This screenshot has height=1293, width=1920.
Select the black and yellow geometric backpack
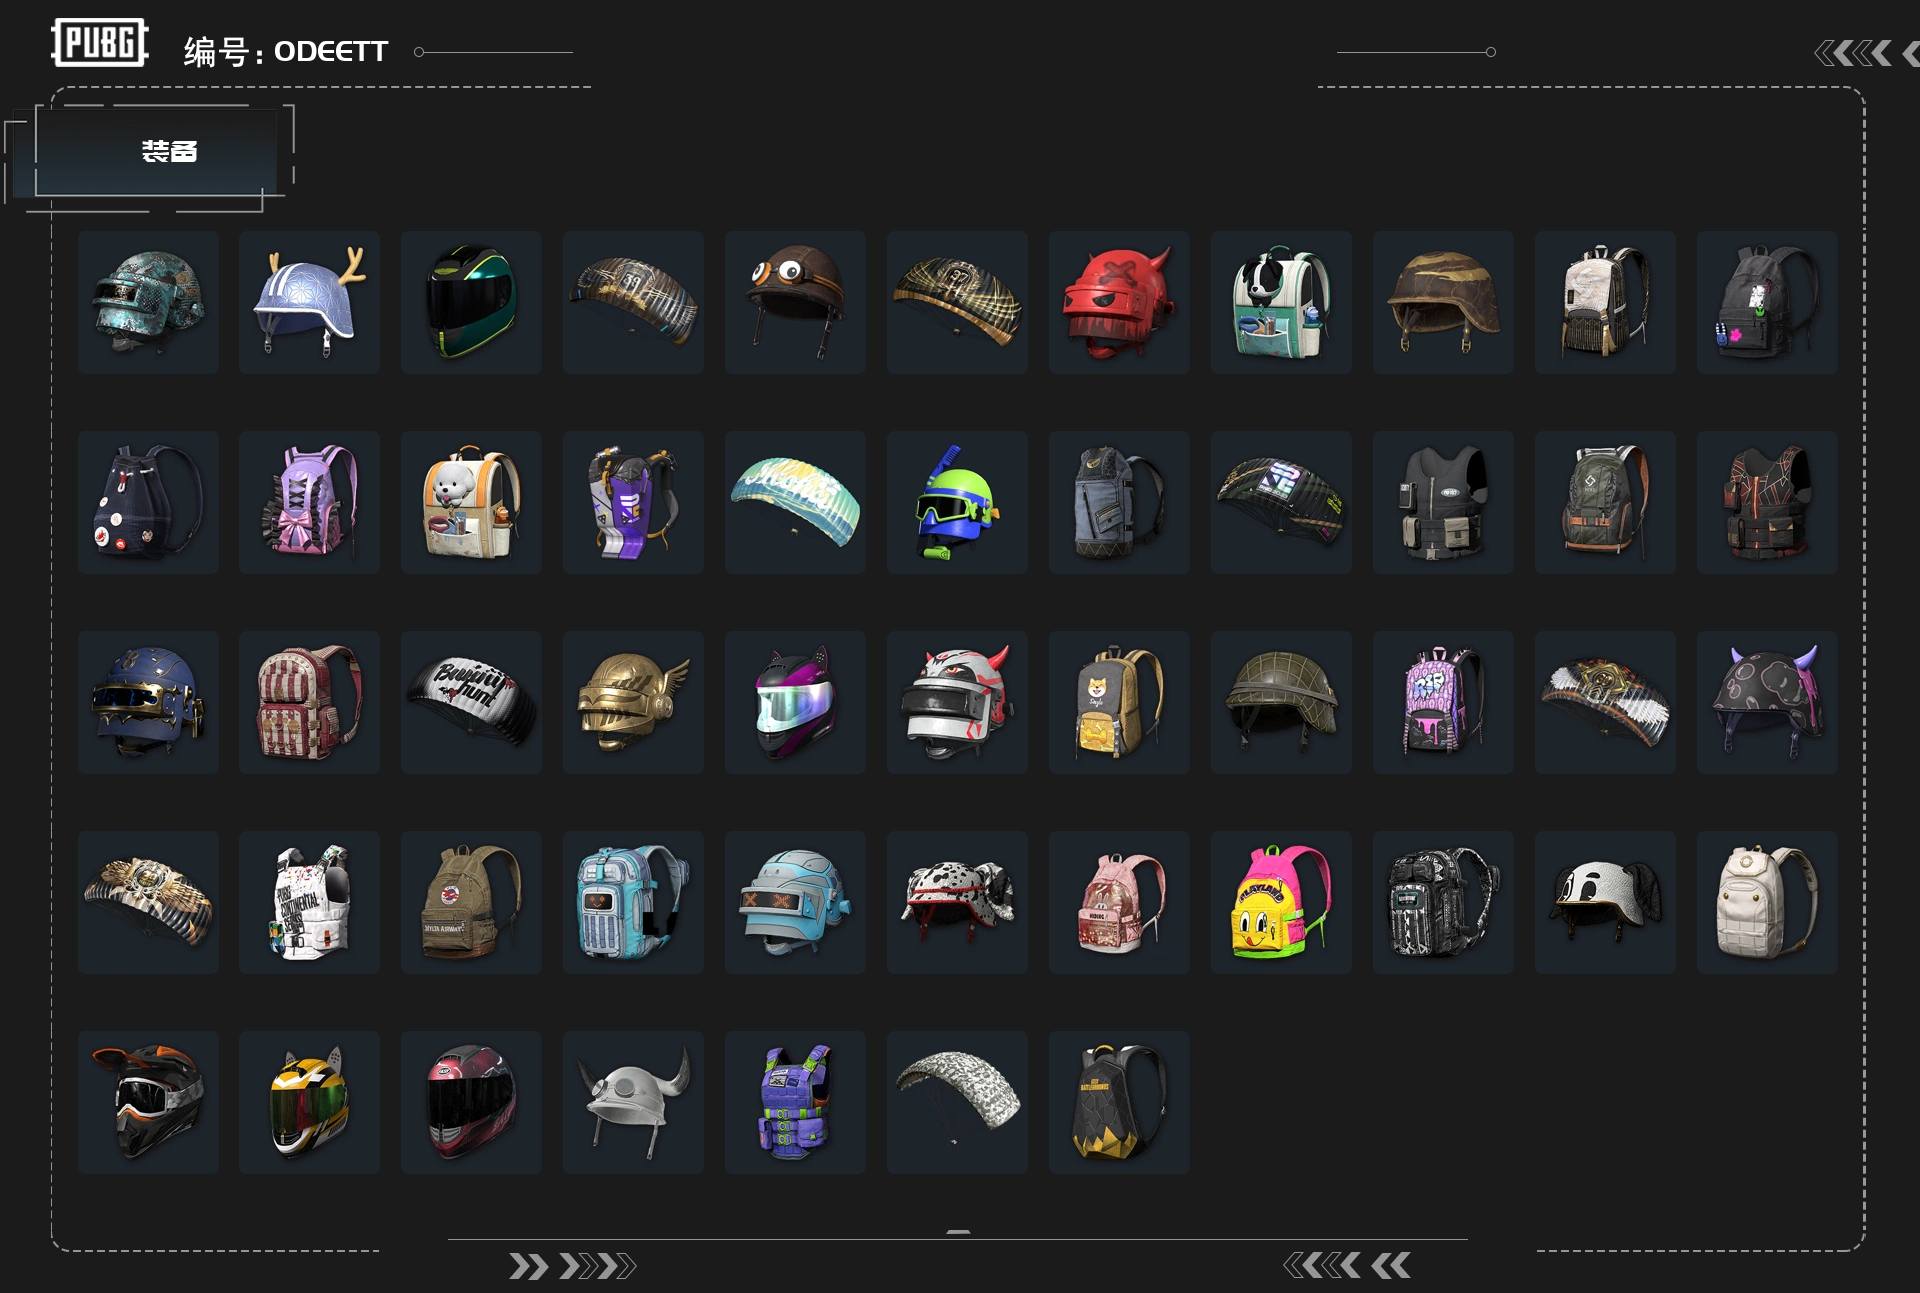(x=1119, y=1102)
